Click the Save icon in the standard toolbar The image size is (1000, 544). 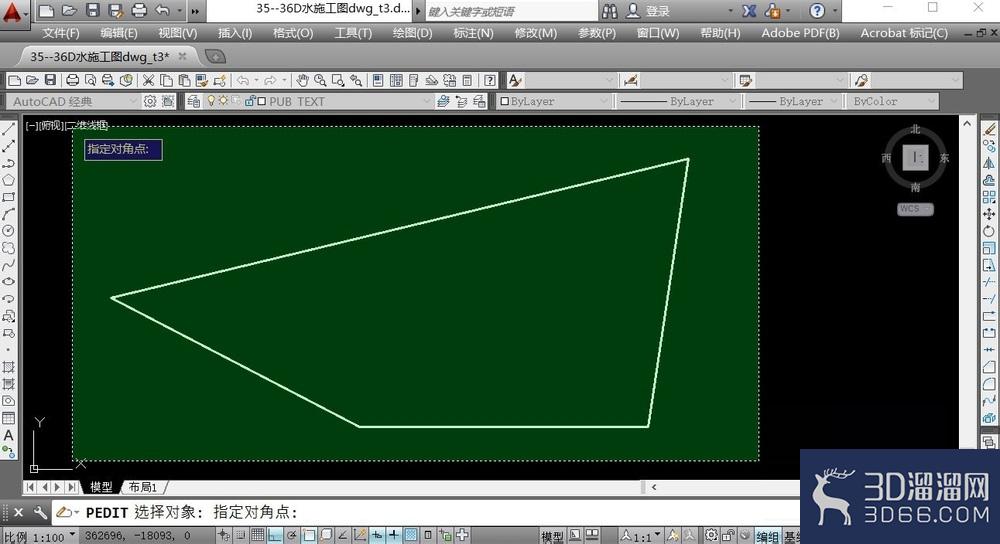(x=50, y=80)
